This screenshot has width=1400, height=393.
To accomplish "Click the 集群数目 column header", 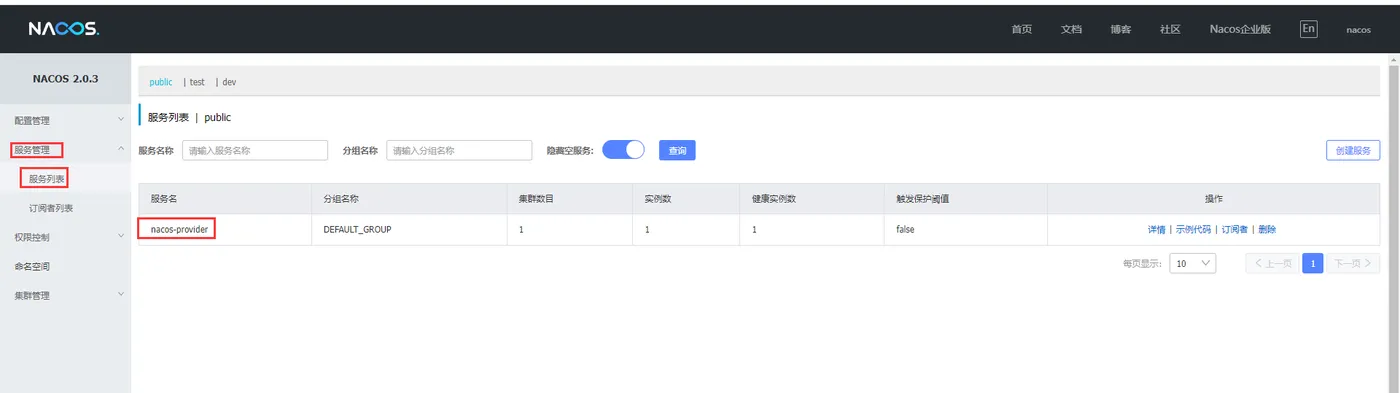I will [x=569, y=199].
